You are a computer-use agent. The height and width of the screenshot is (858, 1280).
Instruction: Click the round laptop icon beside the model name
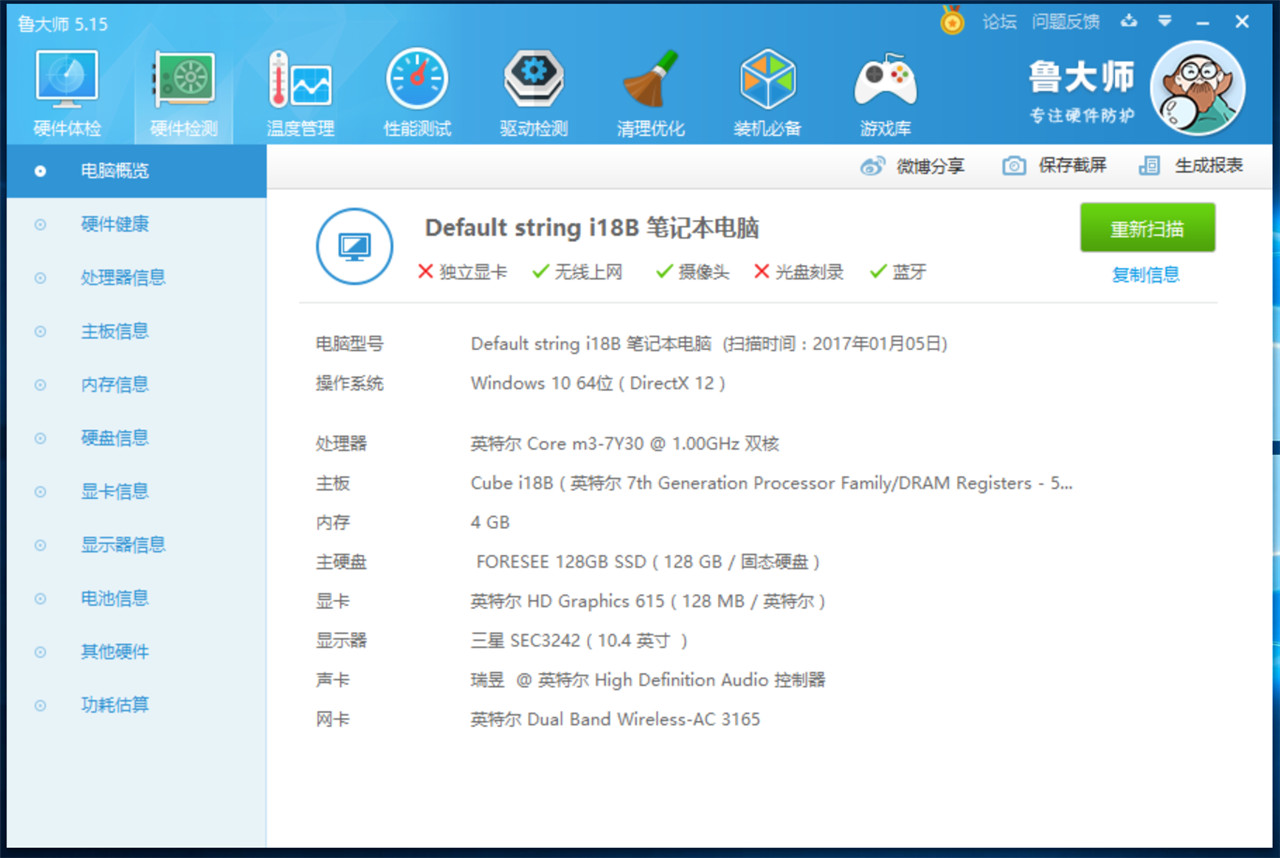point(354,246)
